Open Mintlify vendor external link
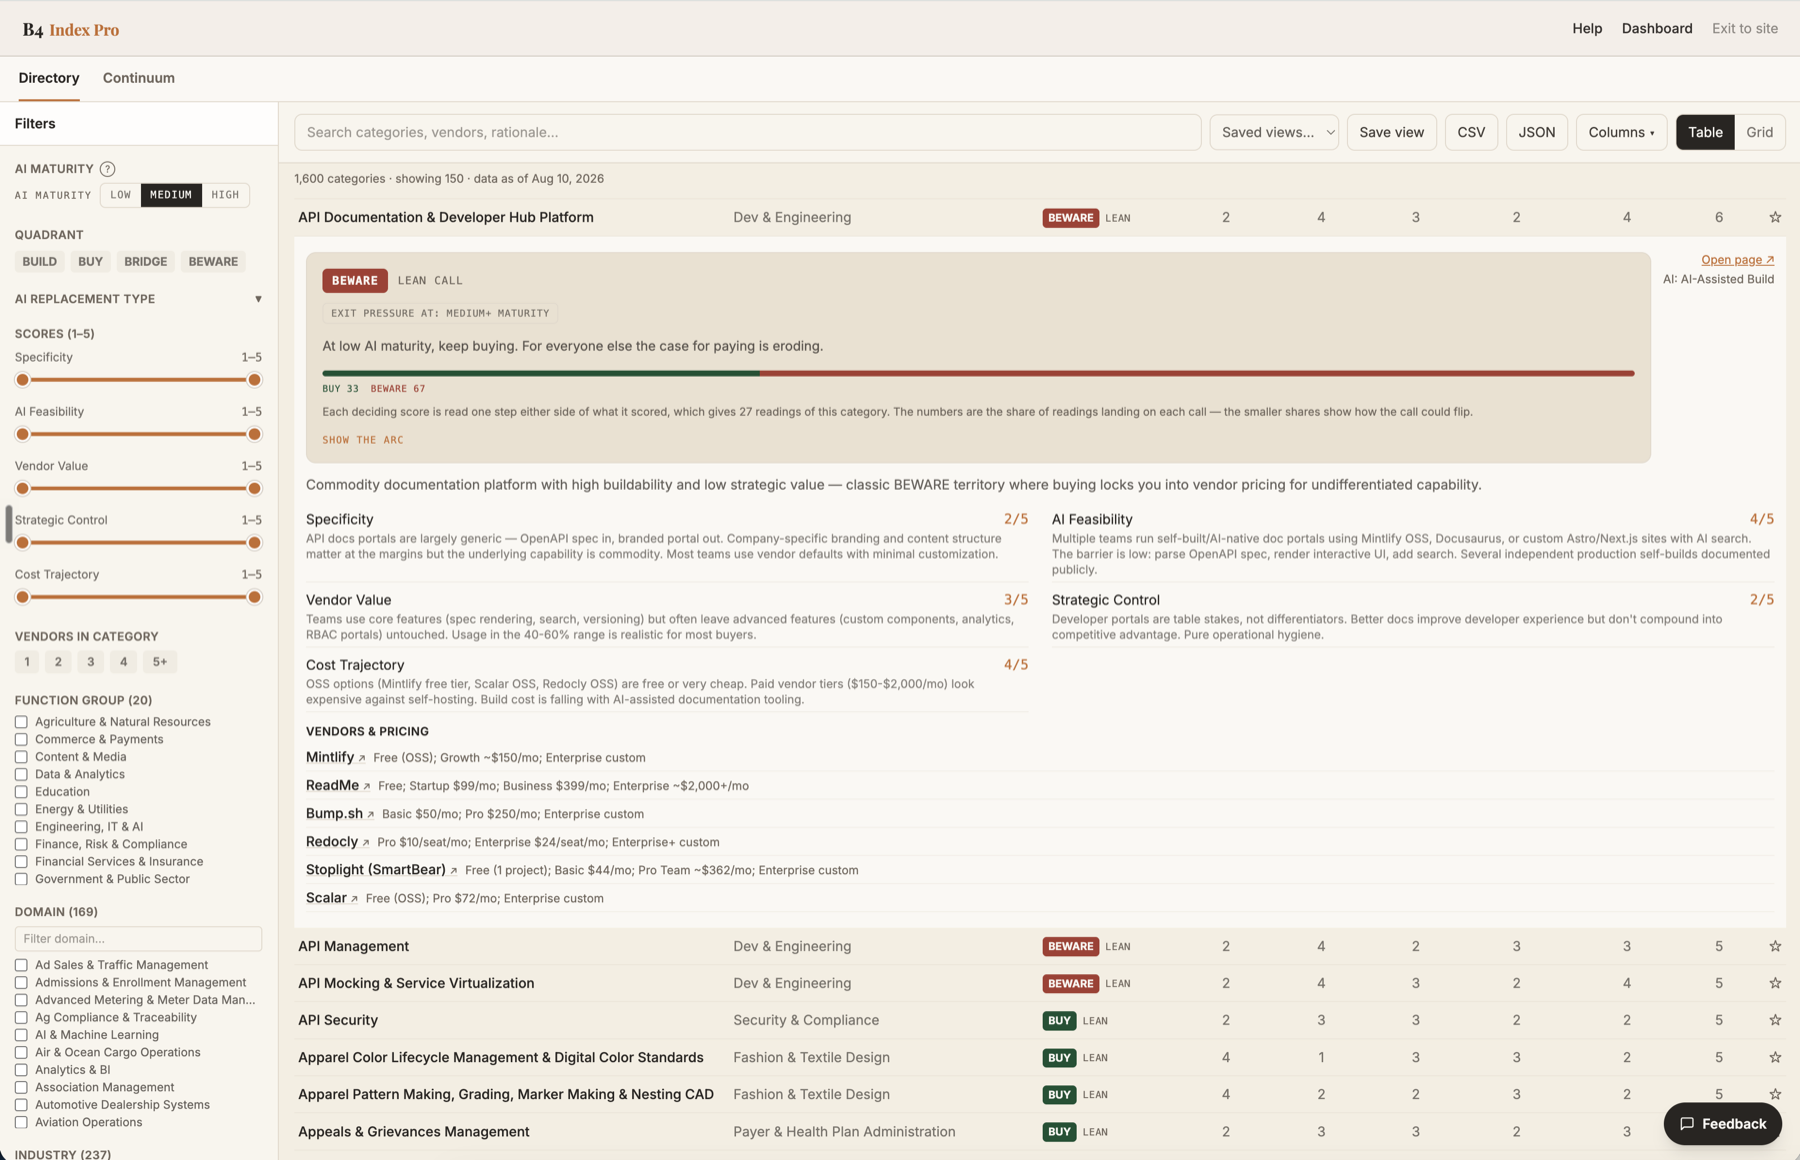This screenshot has width=1800, height=1160. [336, 757]
